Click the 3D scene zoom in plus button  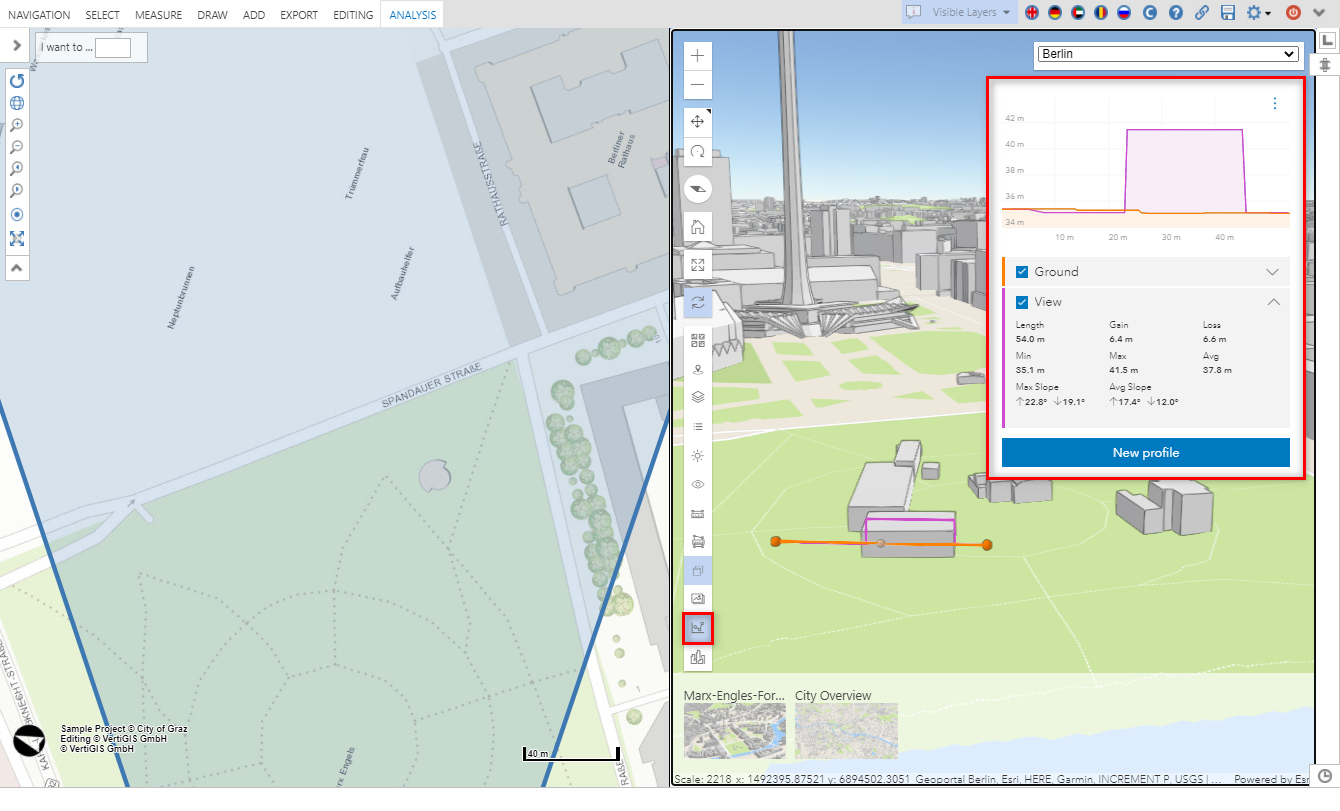[697, 56]
